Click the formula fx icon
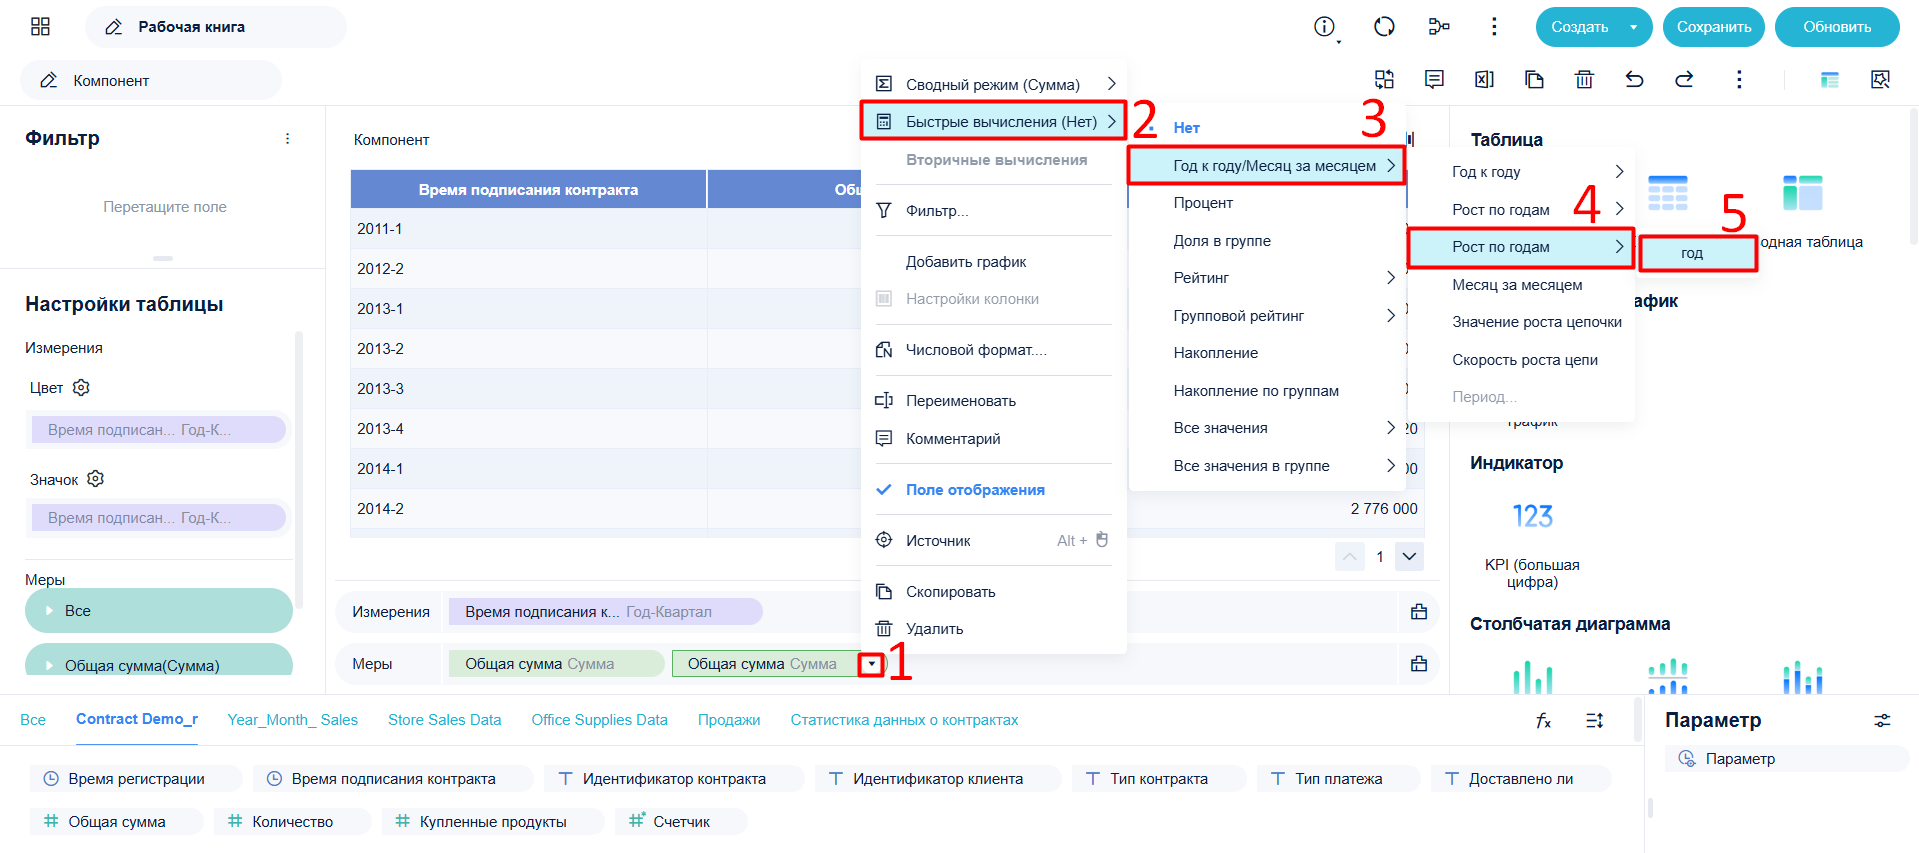Image resolution: width=1919 pixels, height=853 pixels. point(1543,720)
